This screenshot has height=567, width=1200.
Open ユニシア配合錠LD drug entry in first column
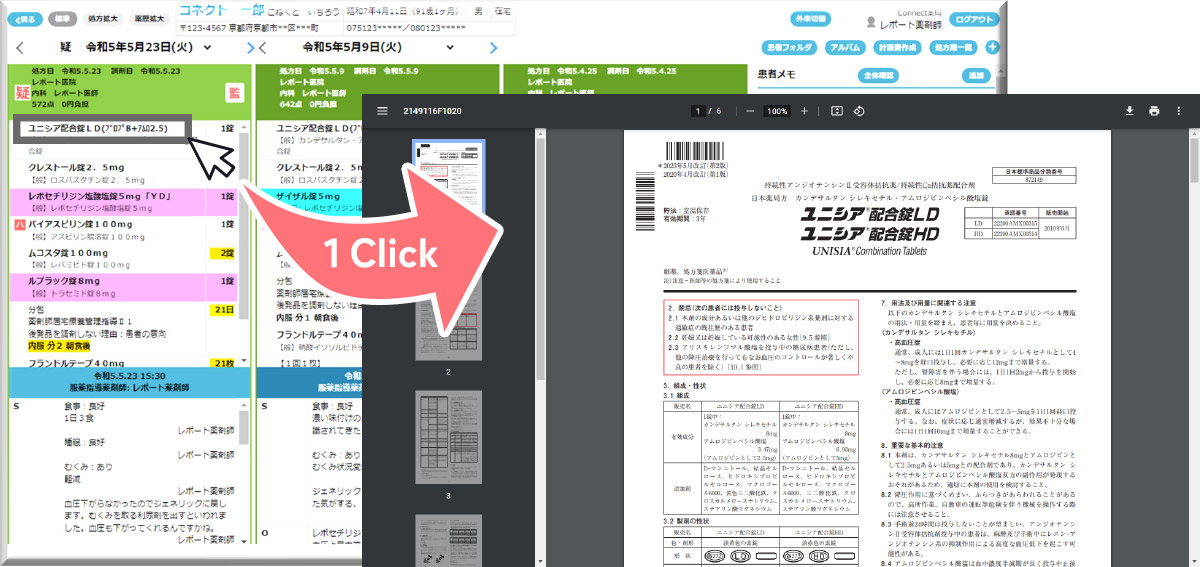100,130
